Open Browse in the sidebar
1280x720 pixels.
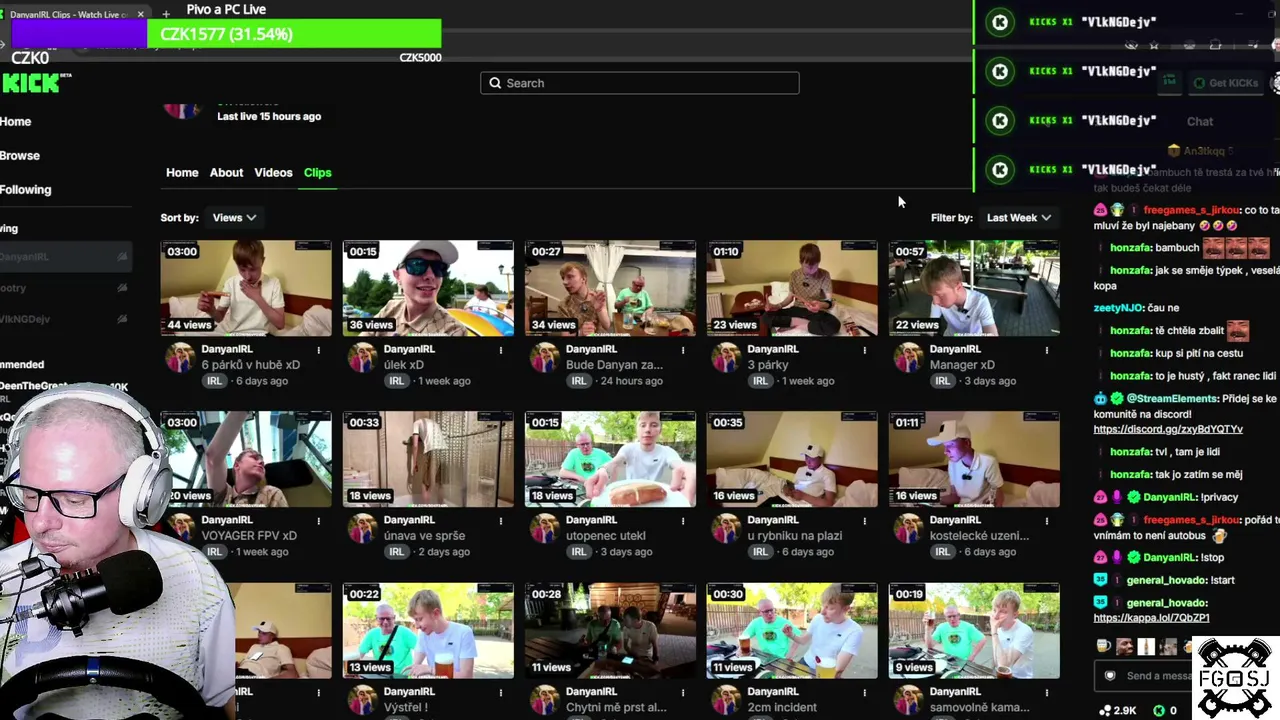click(20, 155)
